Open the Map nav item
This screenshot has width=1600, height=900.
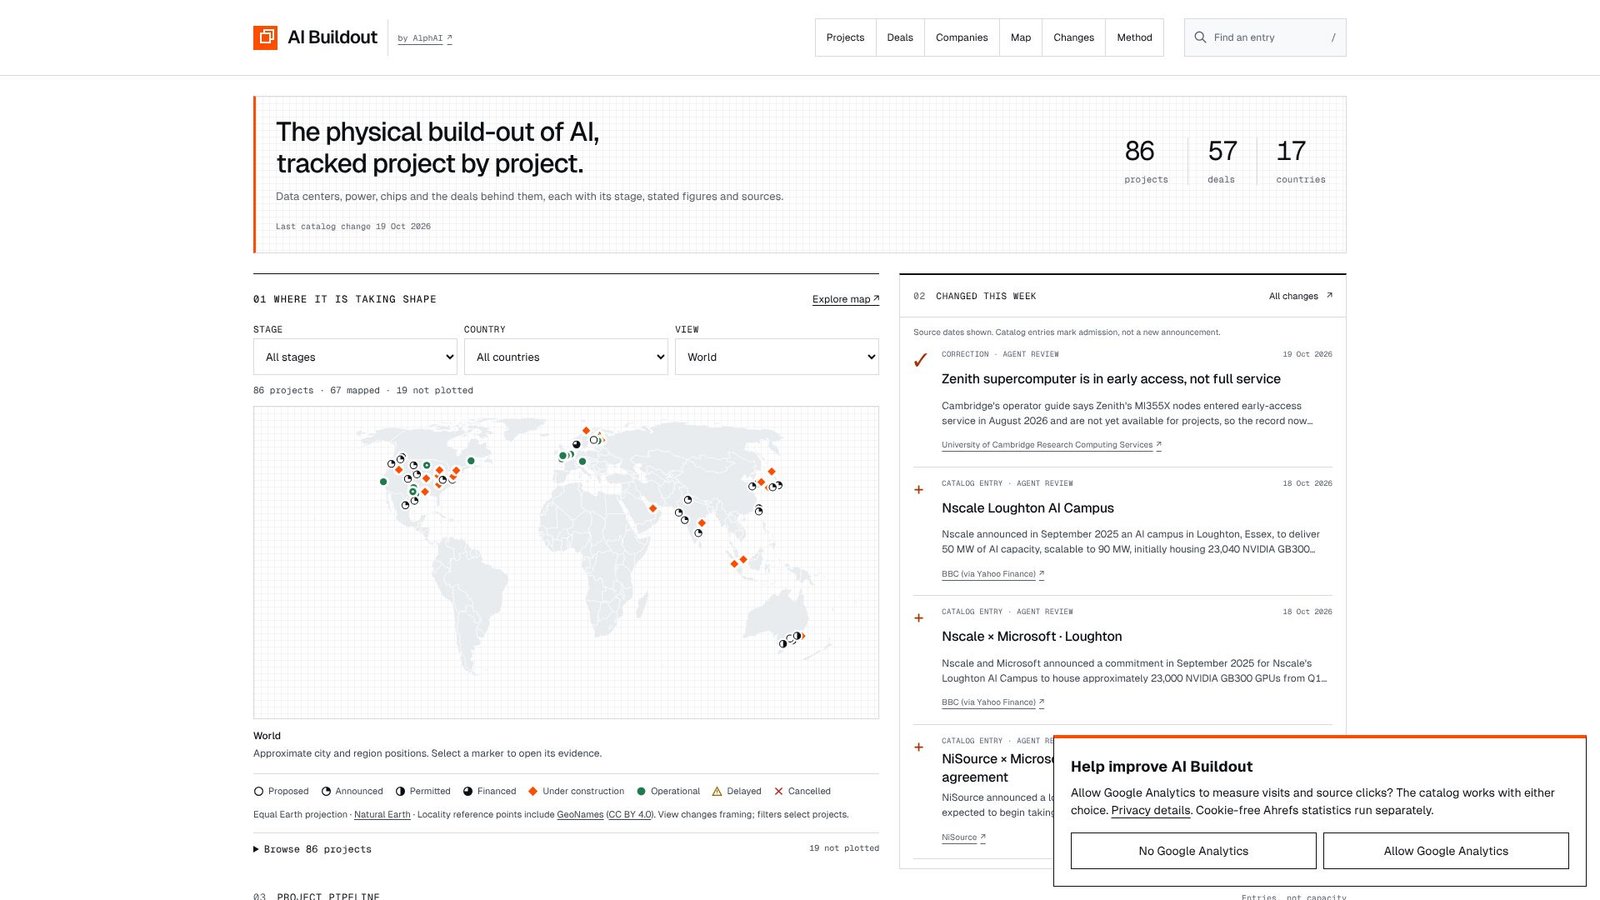coord(1021,38)
